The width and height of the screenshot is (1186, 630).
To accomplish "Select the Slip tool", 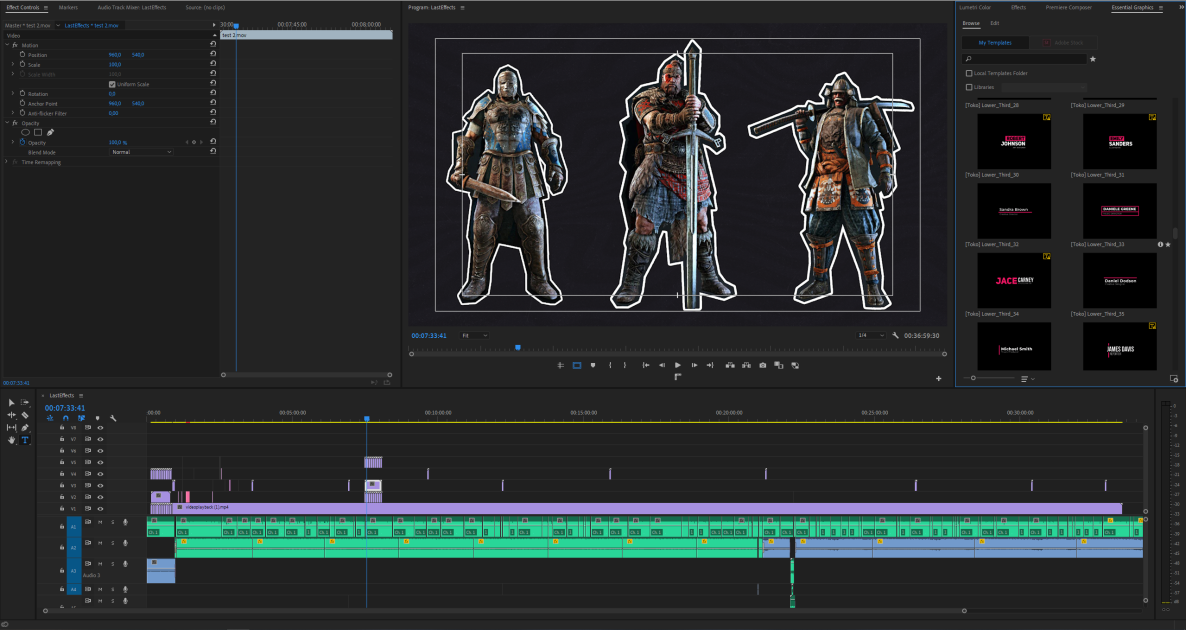I will (11, 427).
